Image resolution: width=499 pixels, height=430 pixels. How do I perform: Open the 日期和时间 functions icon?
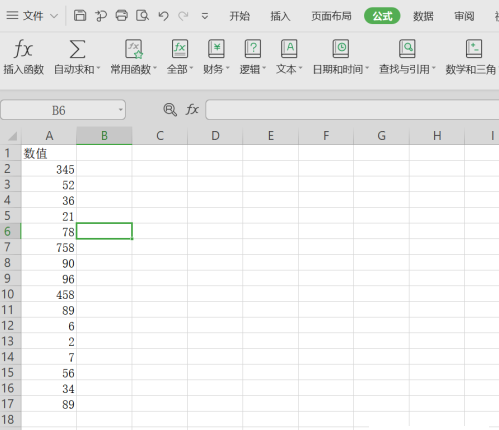341,49
